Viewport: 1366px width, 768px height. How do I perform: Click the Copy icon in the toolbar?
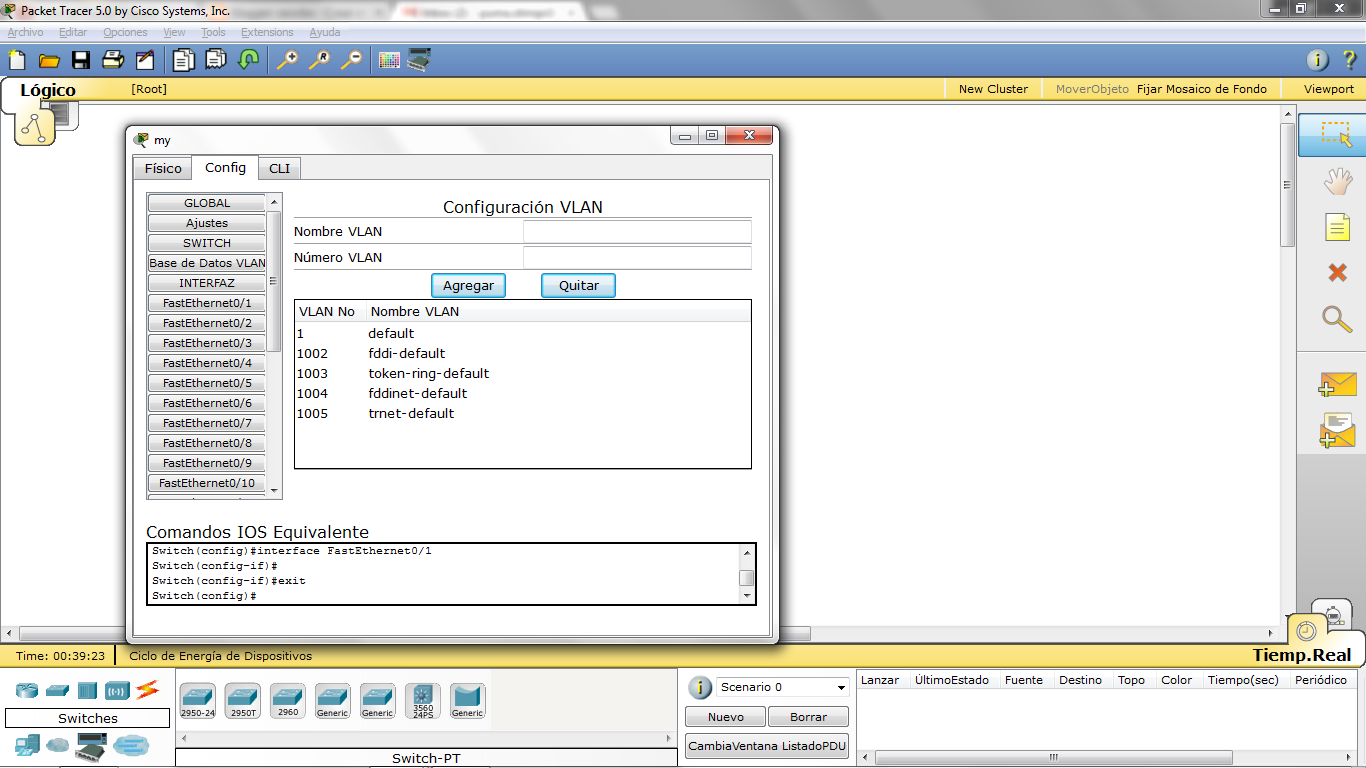[x=183, y=60]
